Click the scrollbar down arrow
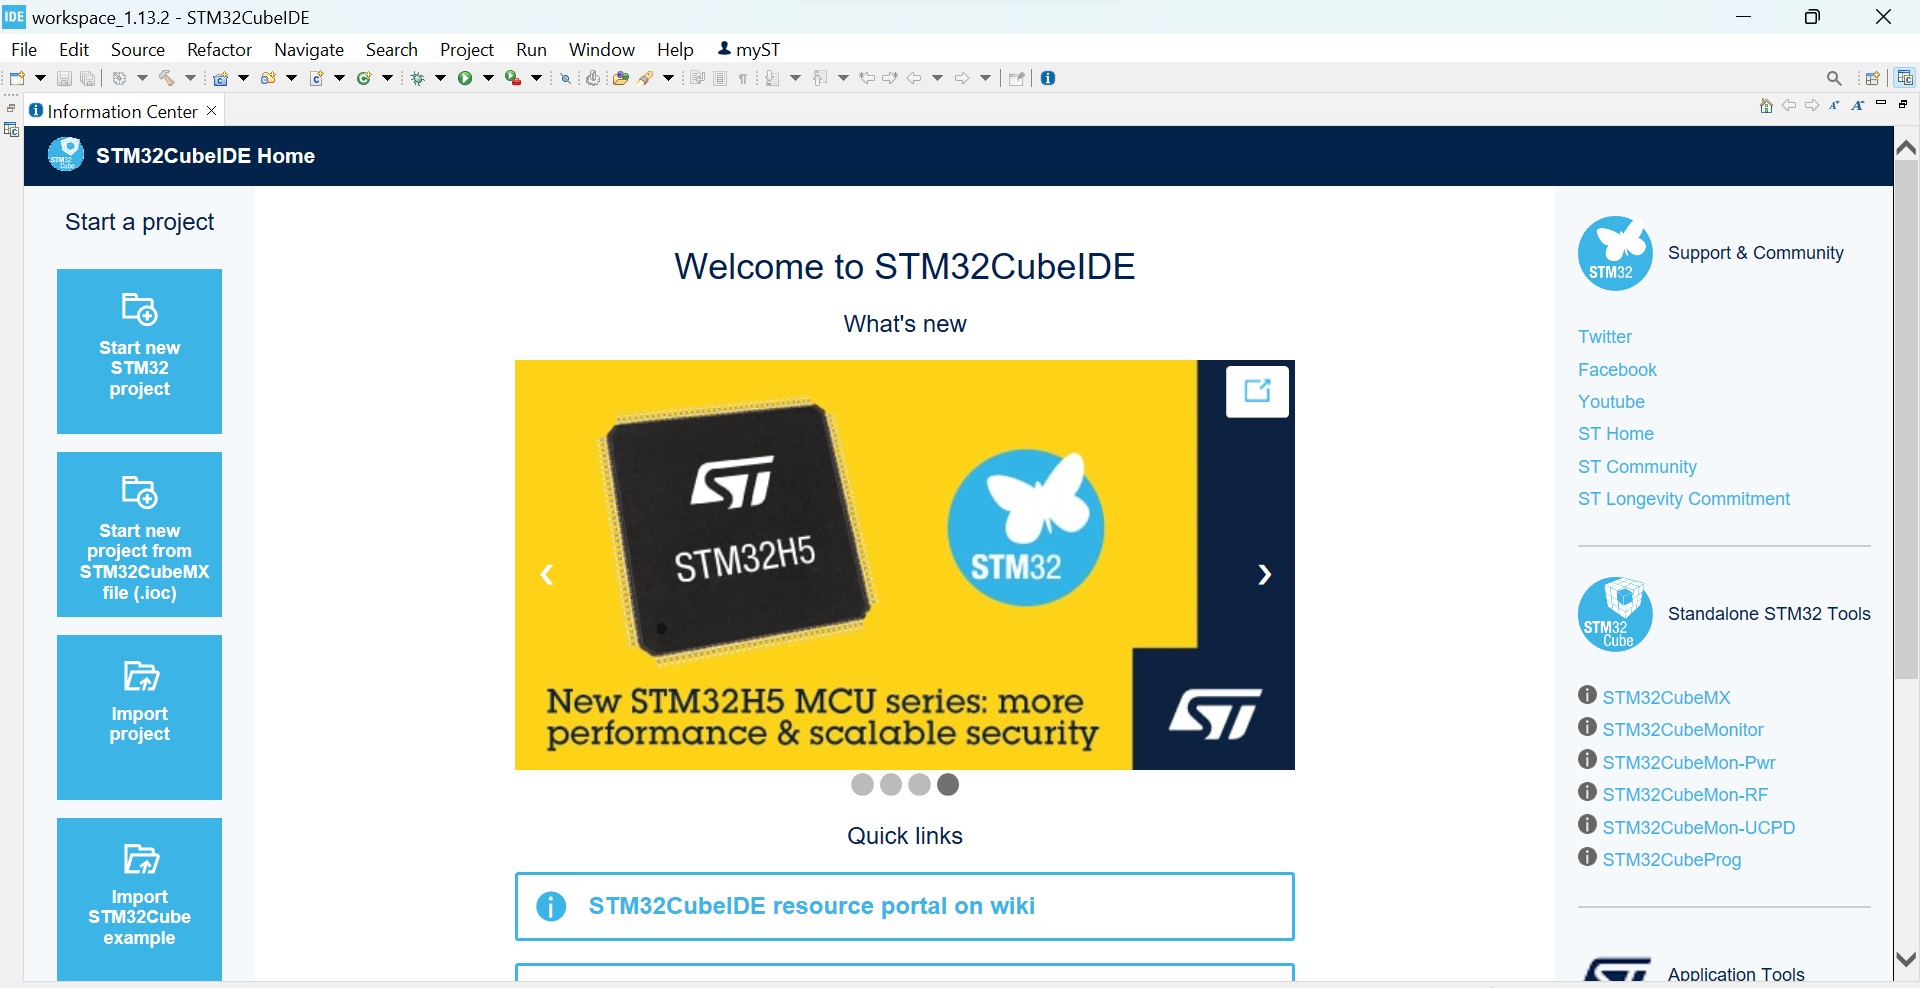Image resolution: width=1920 pixels, height=988 pixels. click(x=1906, y=959)
